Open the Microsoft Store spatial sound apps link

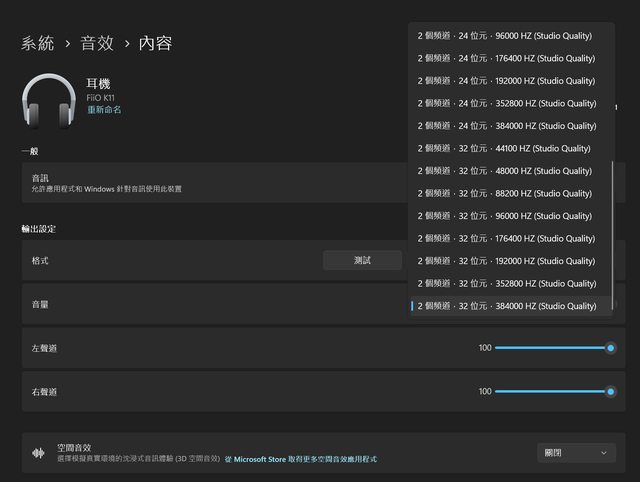tap(300, 459)
